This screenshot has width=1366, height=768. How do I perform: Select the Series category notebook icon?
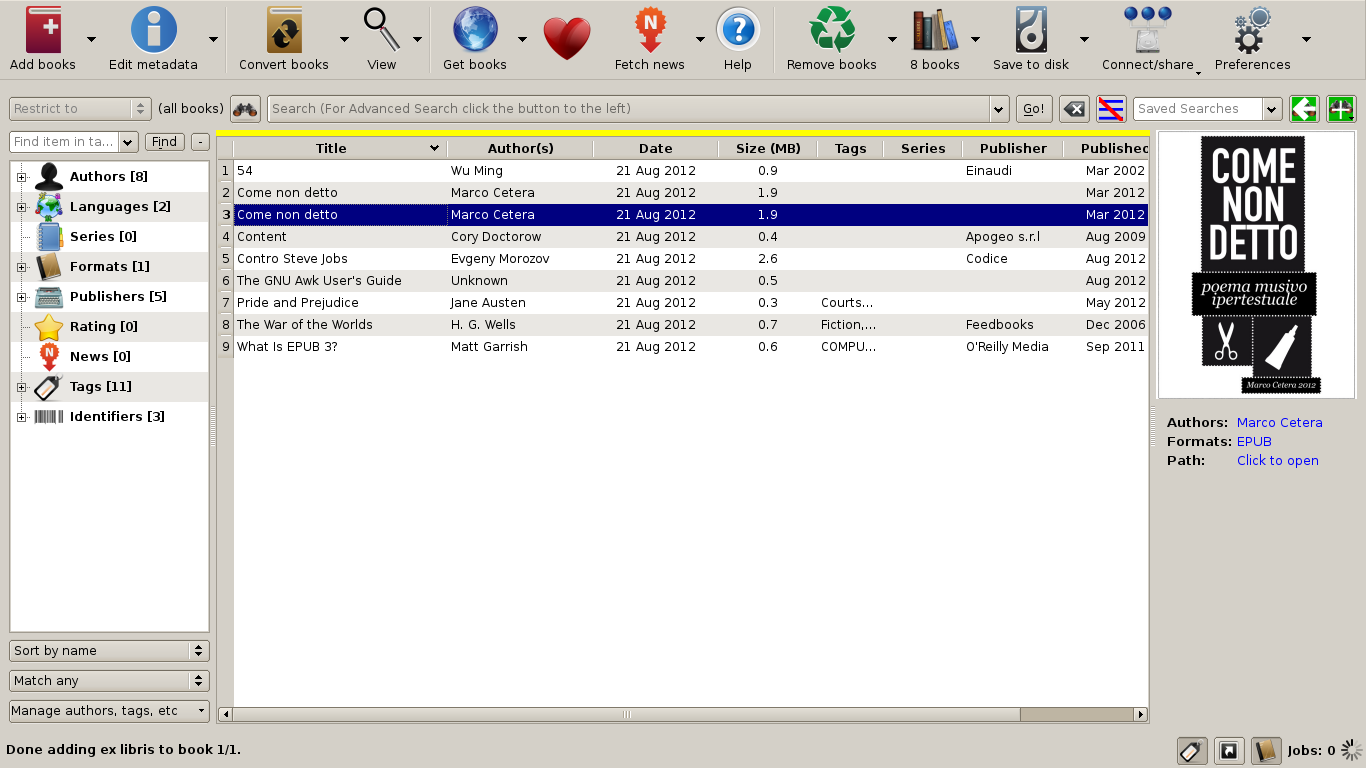(x=49, y=237)
